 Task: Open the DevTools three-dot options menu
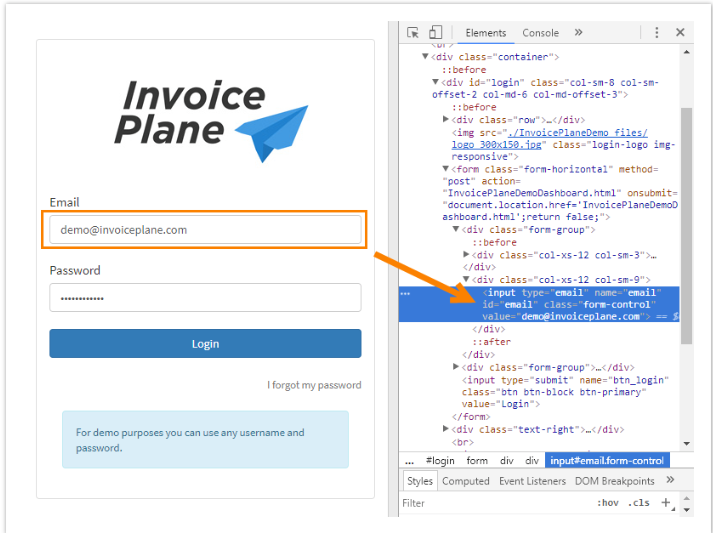(x=657, y=32)
